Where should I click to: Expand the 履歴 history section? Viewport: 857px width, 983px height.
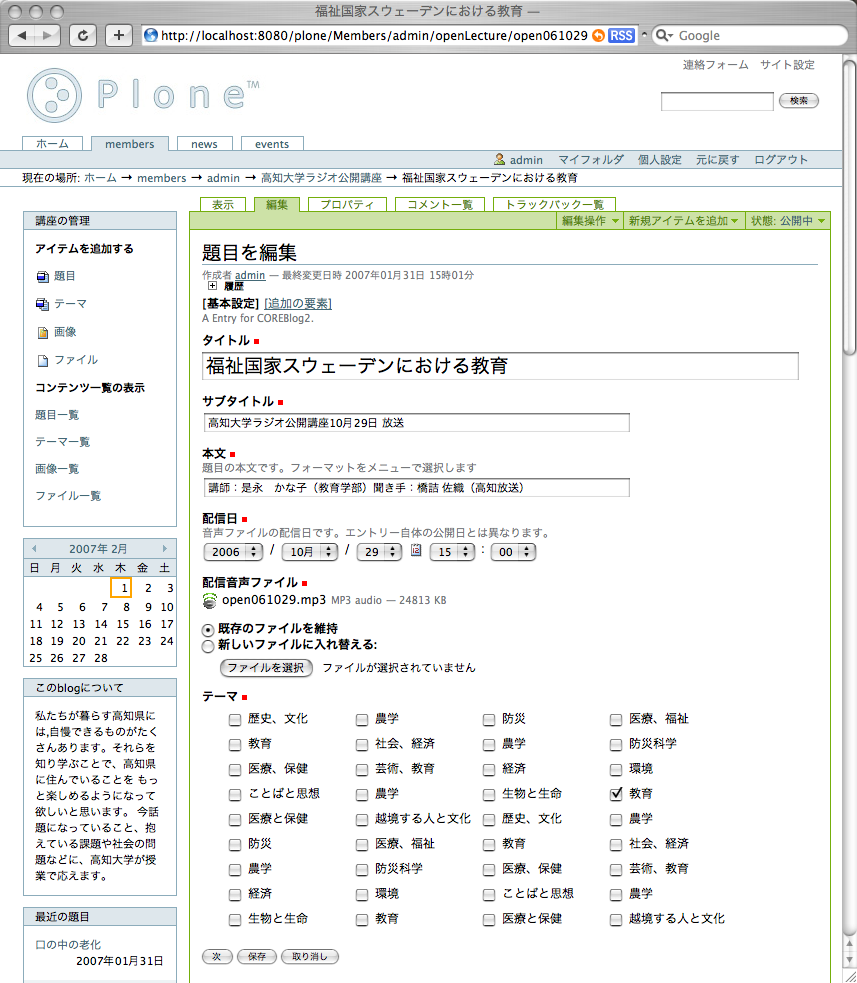click(213, 286)
